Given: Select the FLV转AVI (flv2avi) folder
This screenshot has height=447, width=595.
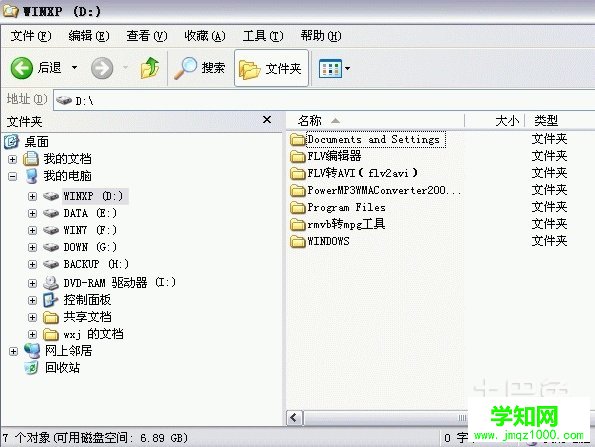Looking at the screenshot, I should [362, 173].
